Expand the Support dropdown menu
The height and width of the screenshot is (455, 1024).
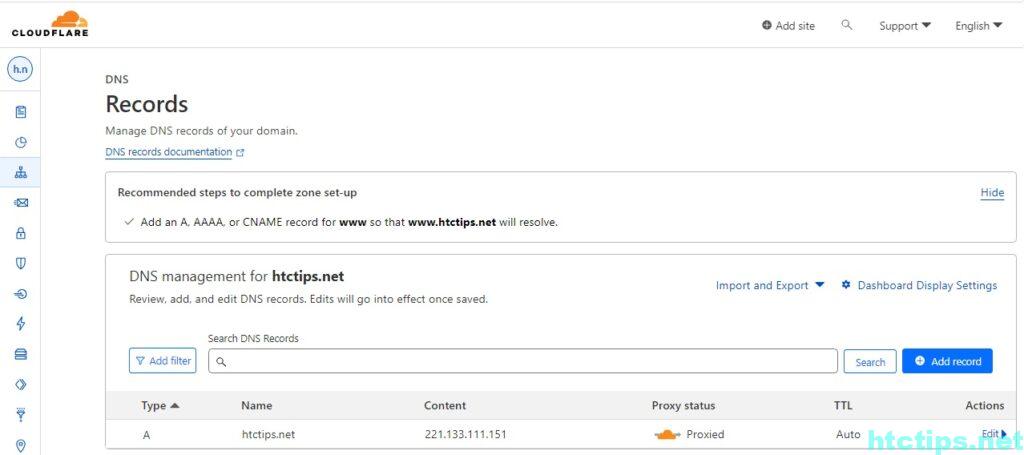click(904, 26)
